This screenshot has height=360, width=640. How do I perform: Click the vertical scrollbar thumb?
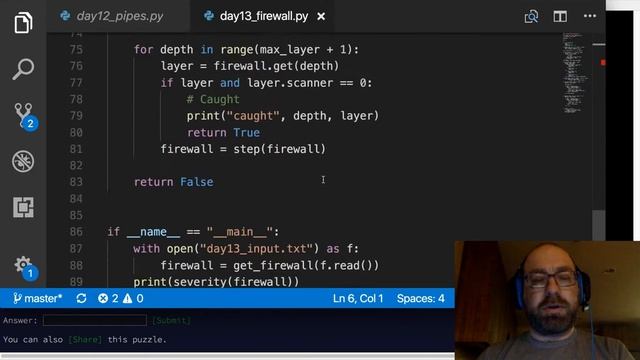[x=598, y=225]
